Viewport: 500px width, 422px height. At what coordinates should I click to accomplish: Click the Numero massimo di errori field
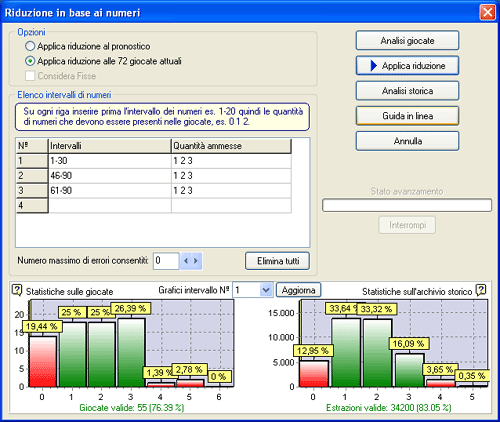[166, 261]
